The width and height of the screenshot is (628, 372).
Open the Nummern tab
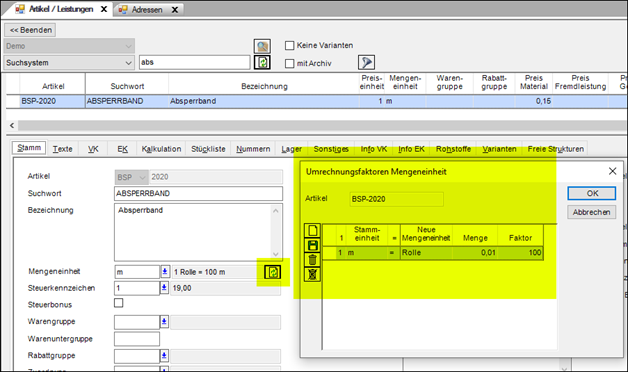click(x=253, y=149)
